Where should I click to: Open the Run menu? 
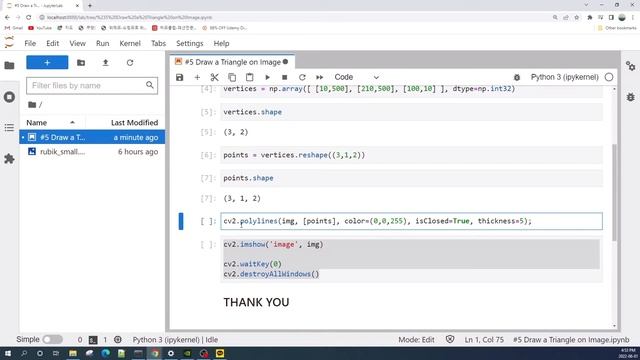click(102, 43)
